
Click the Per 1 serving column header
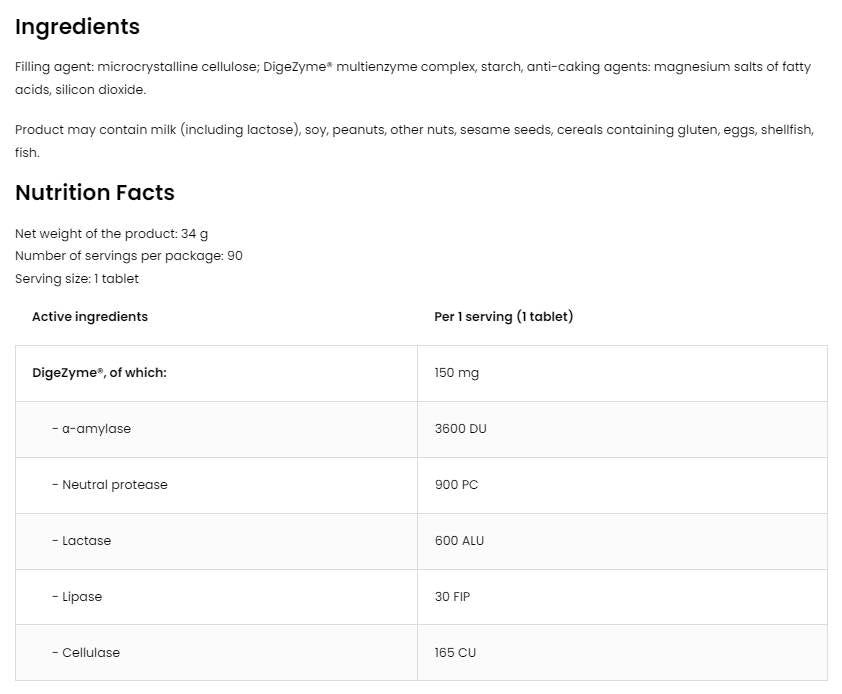[503, 317]
